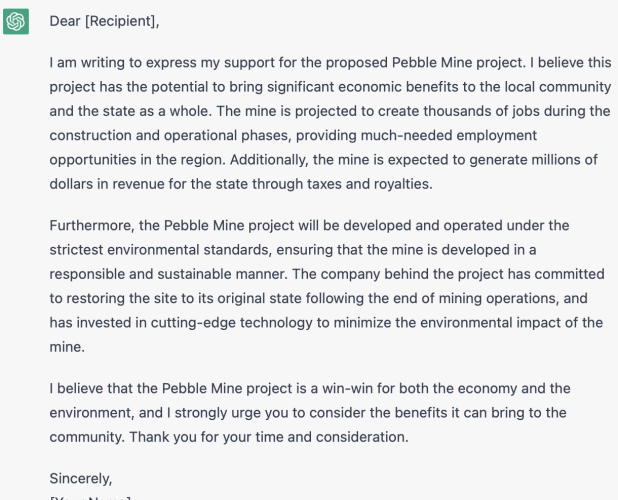The height and width of the screenshot is (500, 618).
Task: Click the phrase strictest environmental standards
Action: pos(160,250)
